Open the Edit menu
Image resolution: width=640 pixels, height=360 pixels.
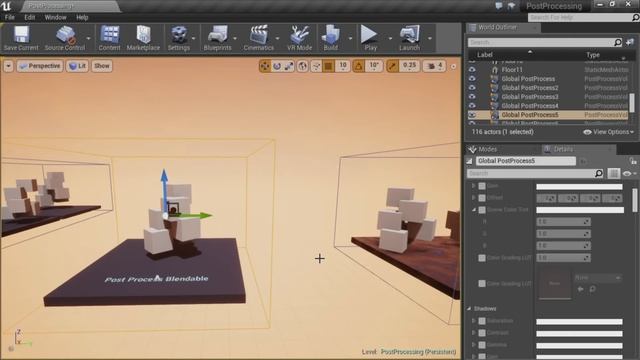[x=29, y=18]
